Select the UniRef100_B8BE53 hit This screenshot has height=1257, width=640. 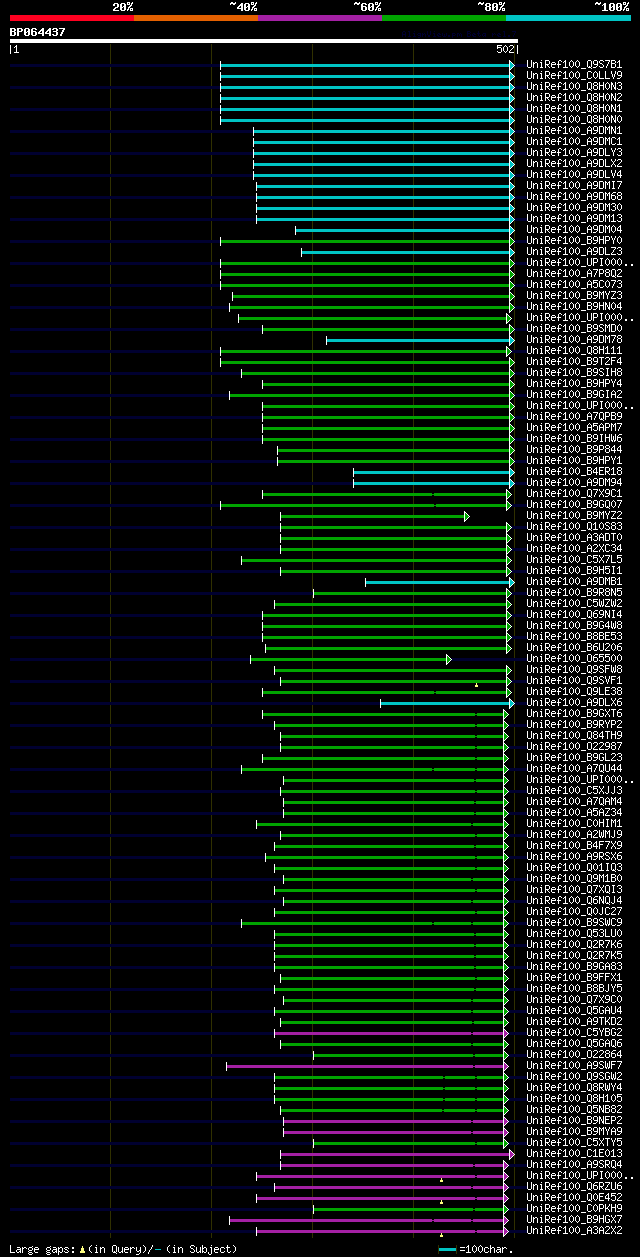click(x=574, y=636)
